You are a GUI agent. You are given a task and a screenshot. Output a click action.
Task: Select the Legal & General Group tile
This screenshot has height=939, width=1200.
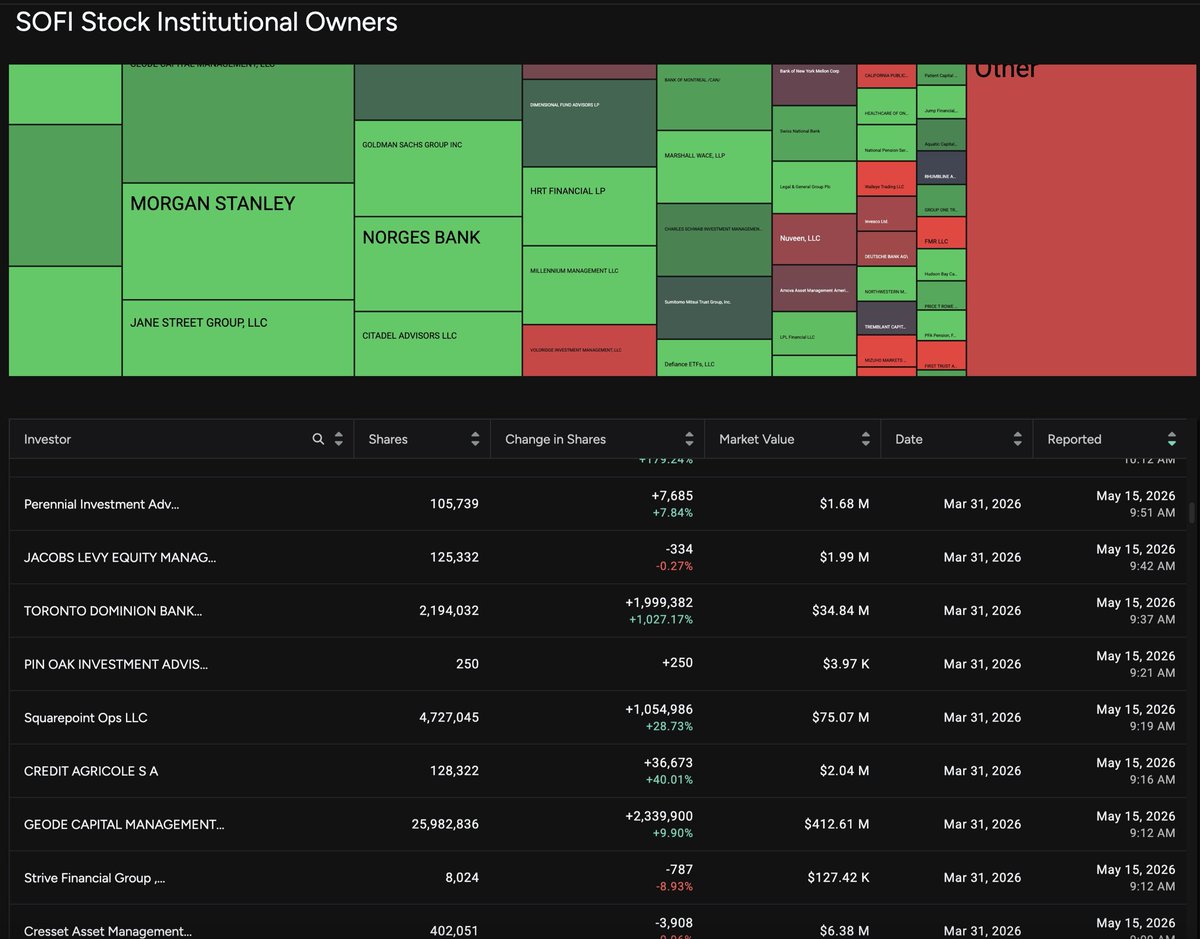coord(814,187)
